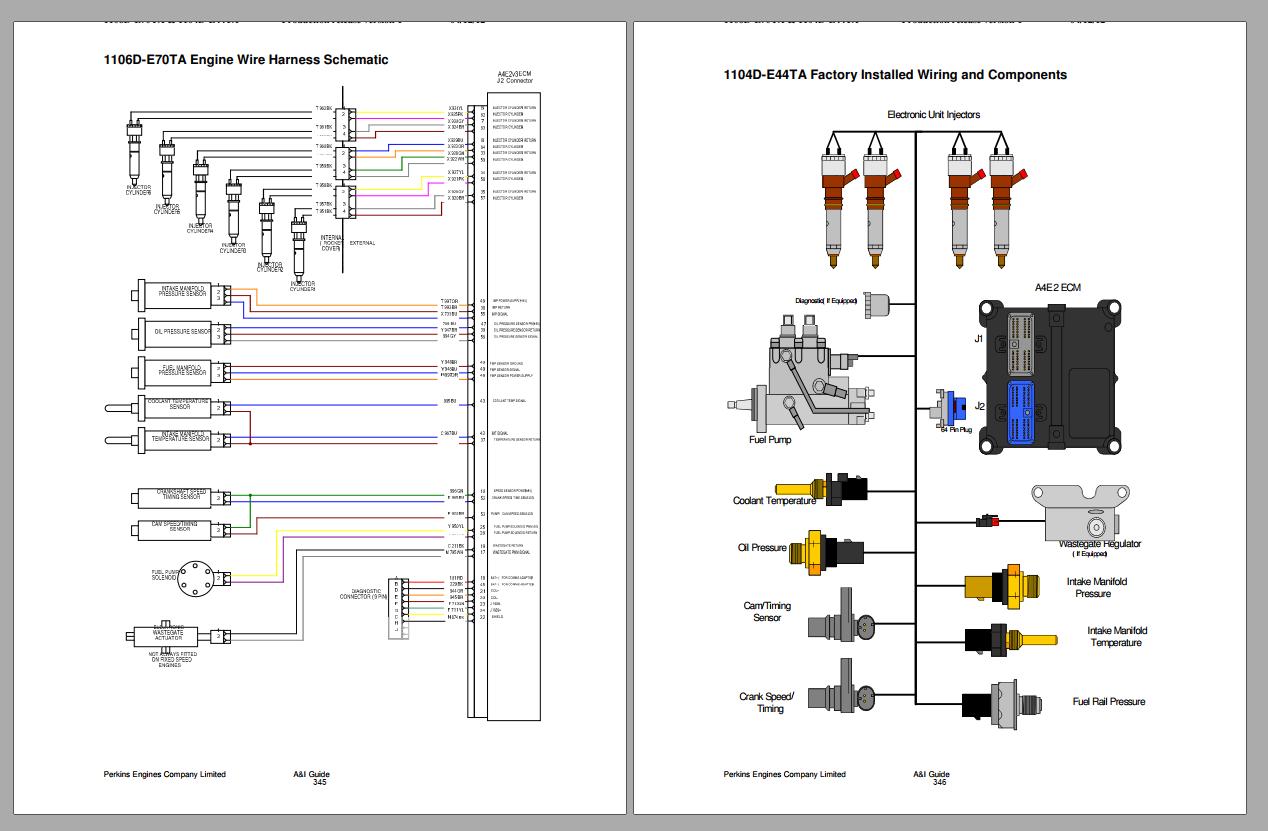Click the INJECTOR CYLINDER6 label
This screenshot has height=831, width=1268.
138,189
